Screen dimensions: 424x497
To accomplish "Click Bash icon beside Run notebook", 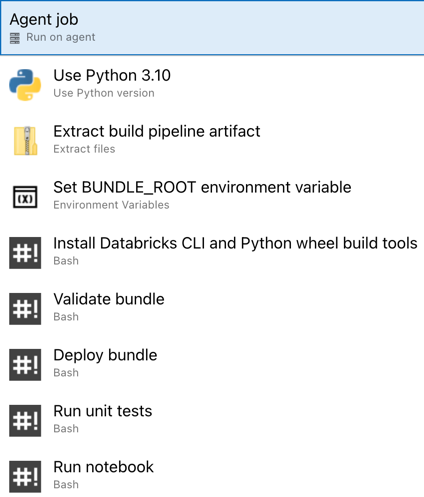I will coord(25,477).
